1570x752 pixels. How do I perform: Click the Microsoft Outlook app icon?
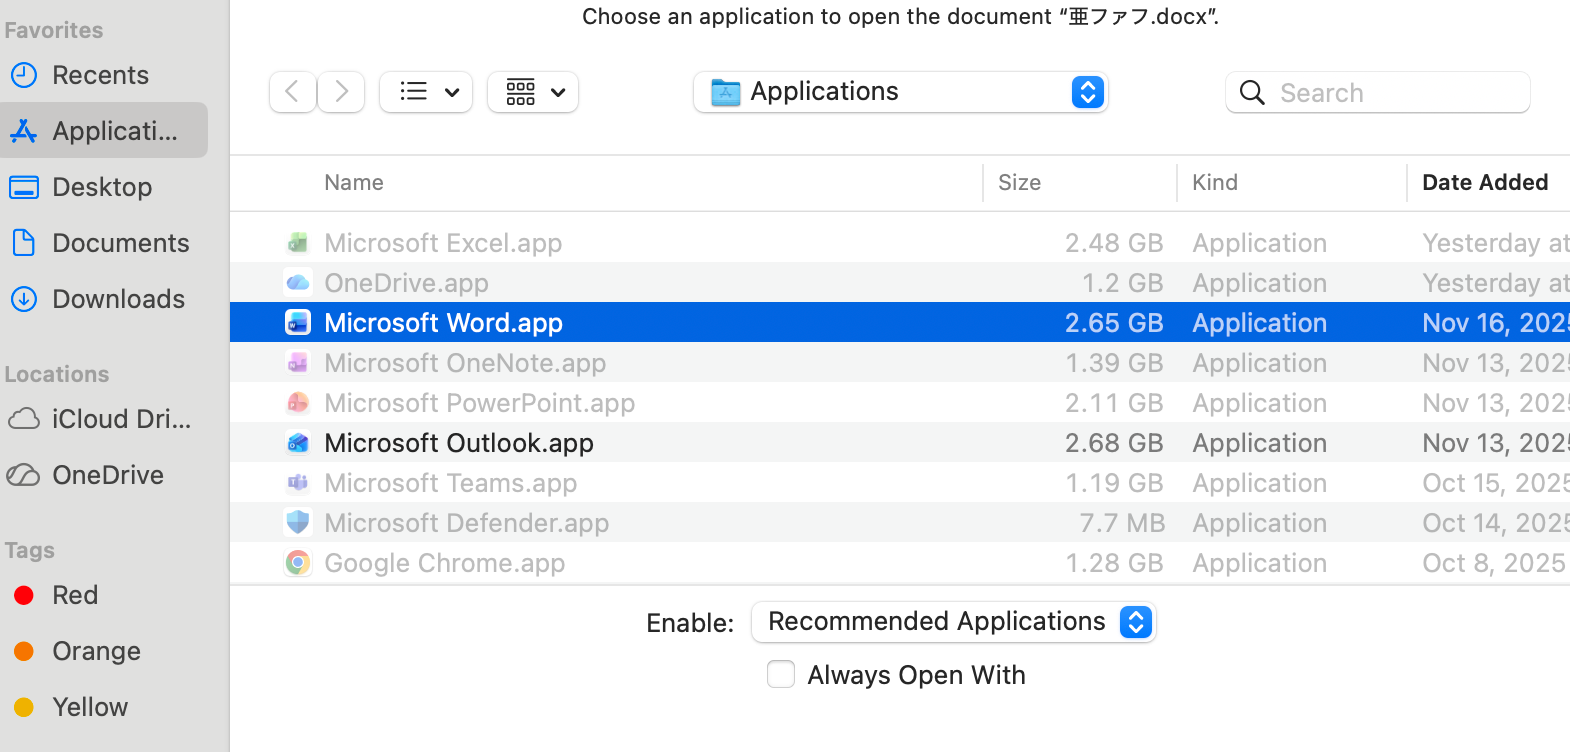coord(298,442)
